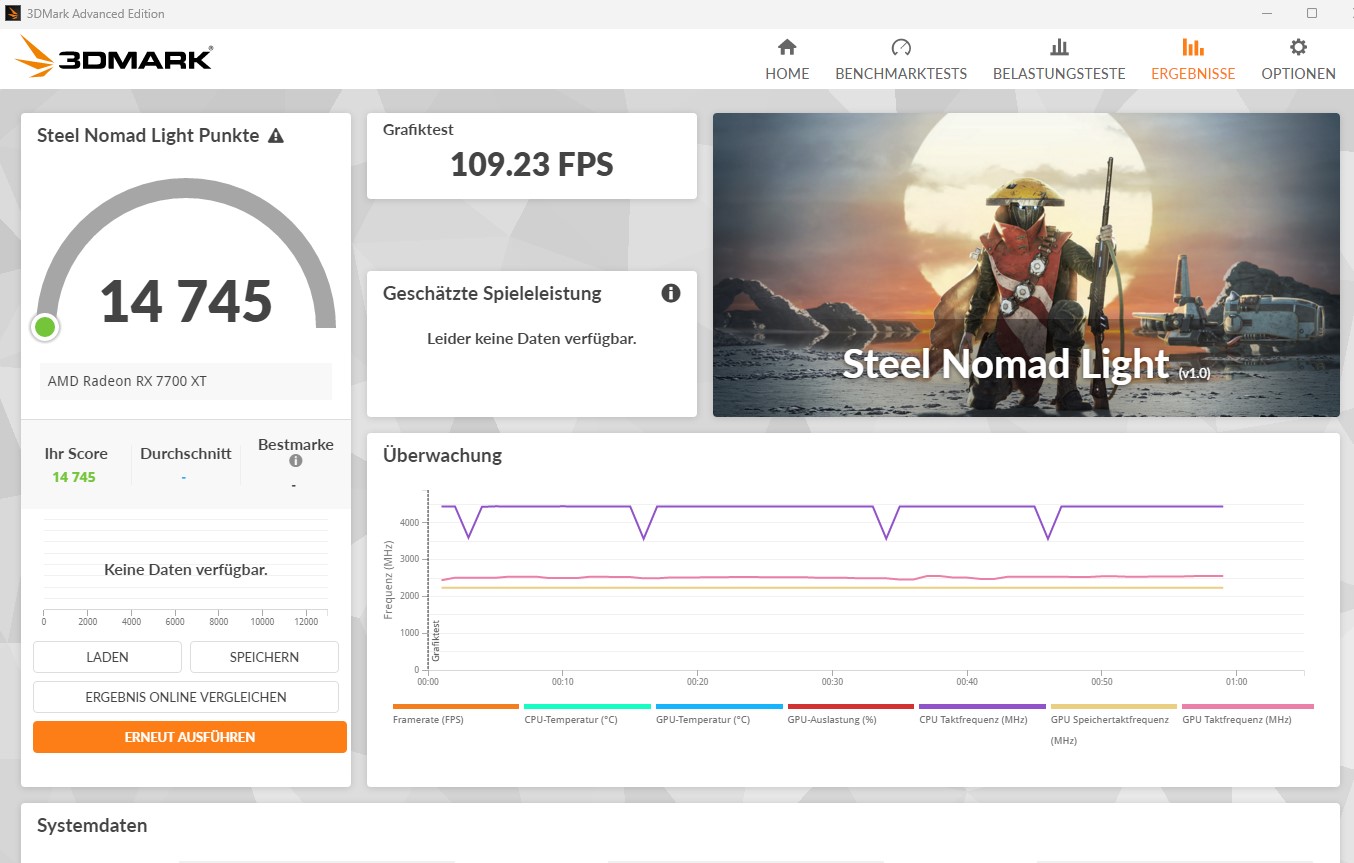This screenshot has width=1354, height=863.
Task: Toggle GPU-Temperatur (°C) legend series
Action: point(719,714)
